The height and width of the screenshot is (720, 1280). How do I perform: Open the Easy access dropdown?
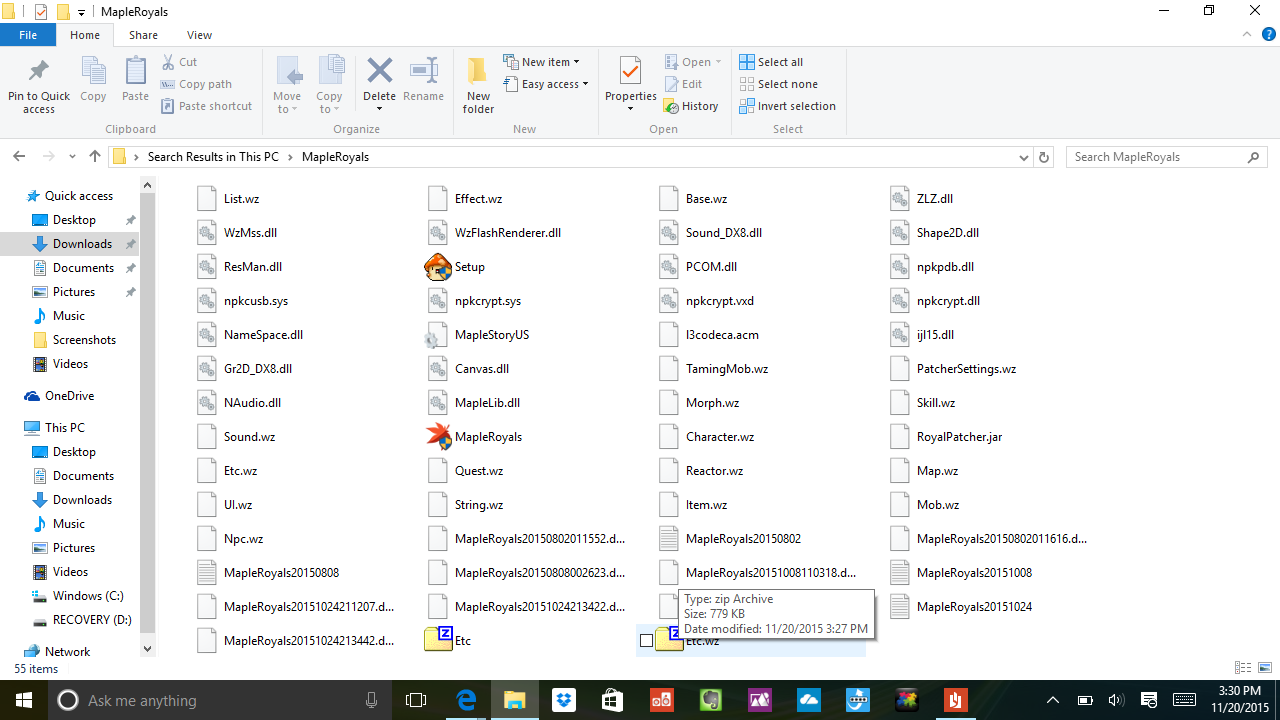click(x=554, y=84)
